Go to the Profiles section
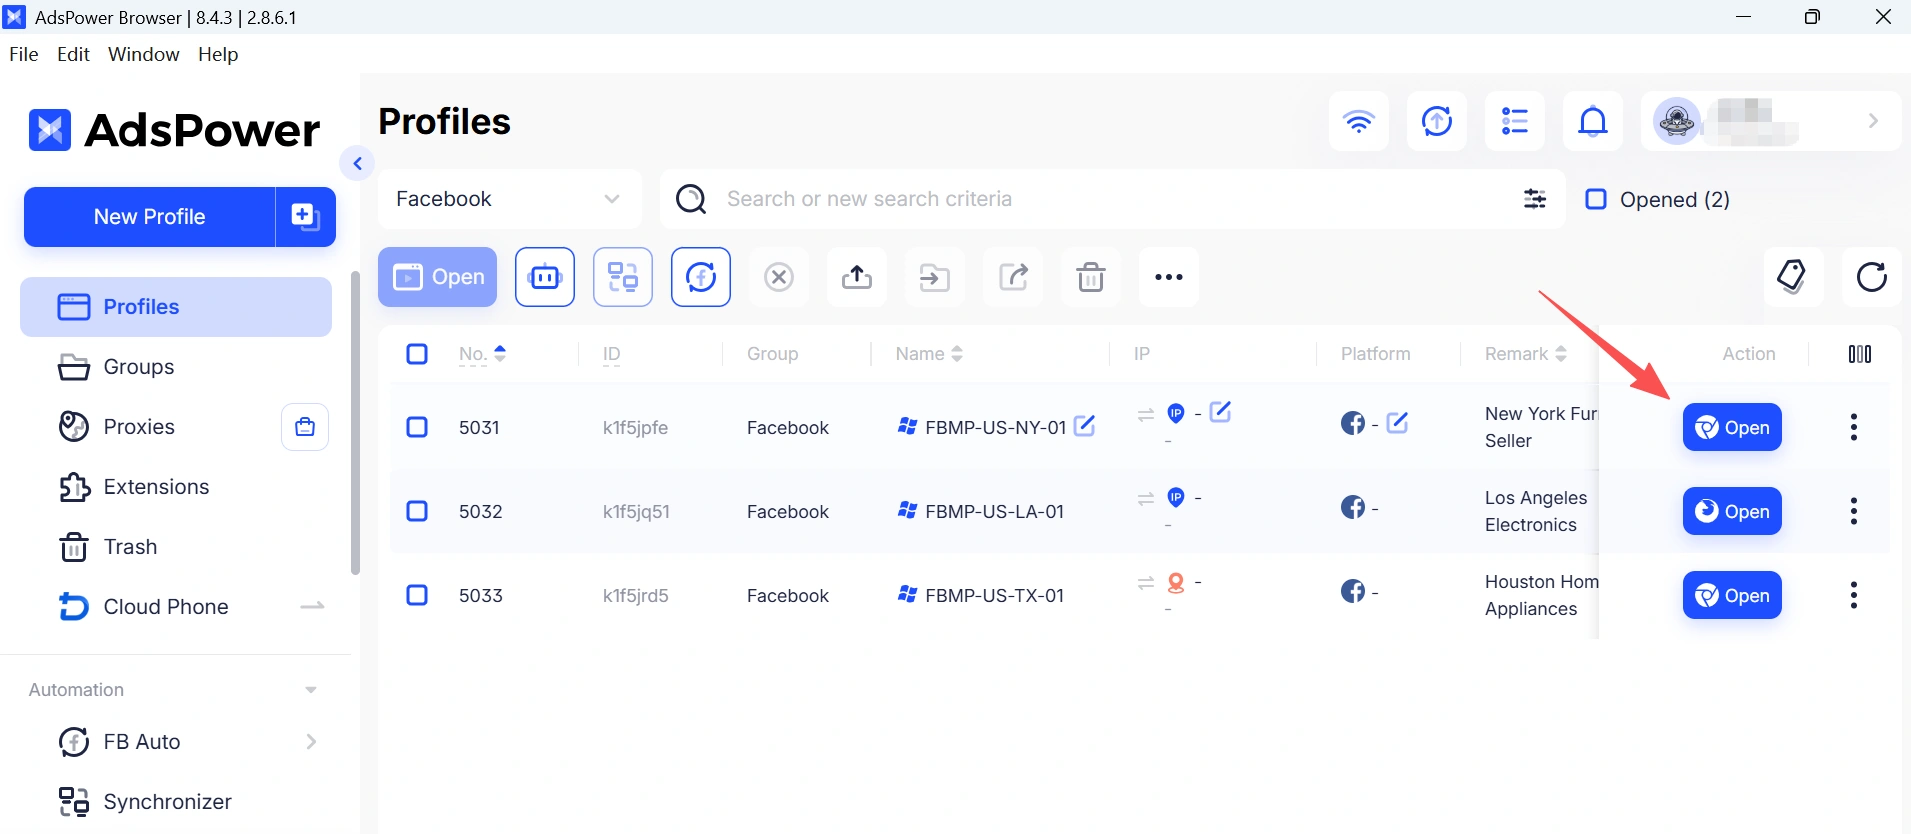Image resolution: width=1911 pixels, height=834 pixels. coord(176,307)
